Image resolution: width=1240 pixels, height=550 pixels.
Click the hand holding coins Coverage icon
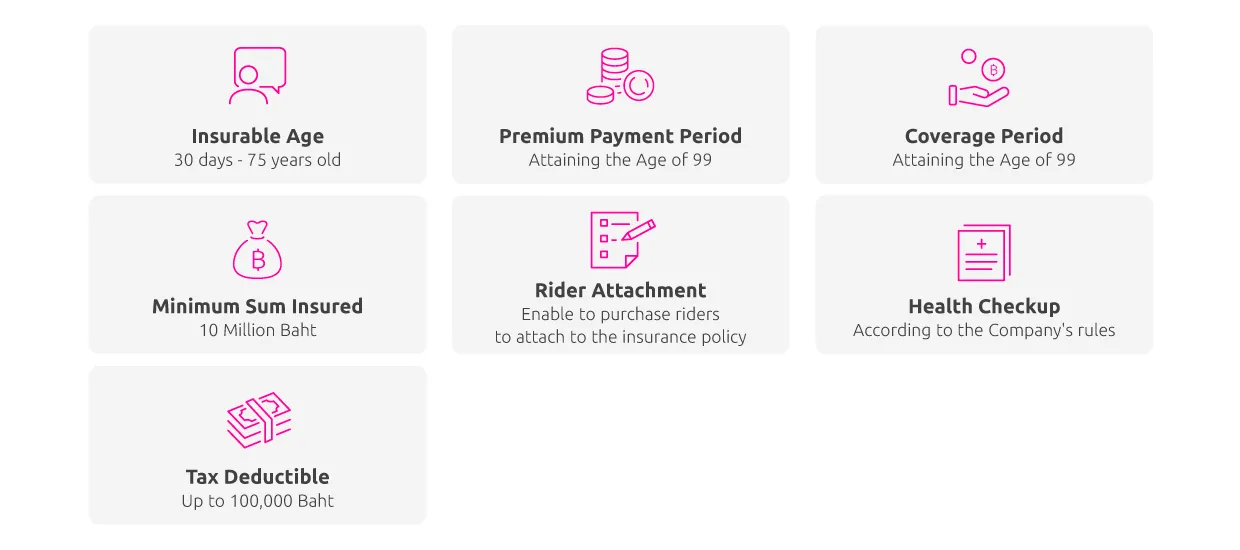(x=978, y=77)
